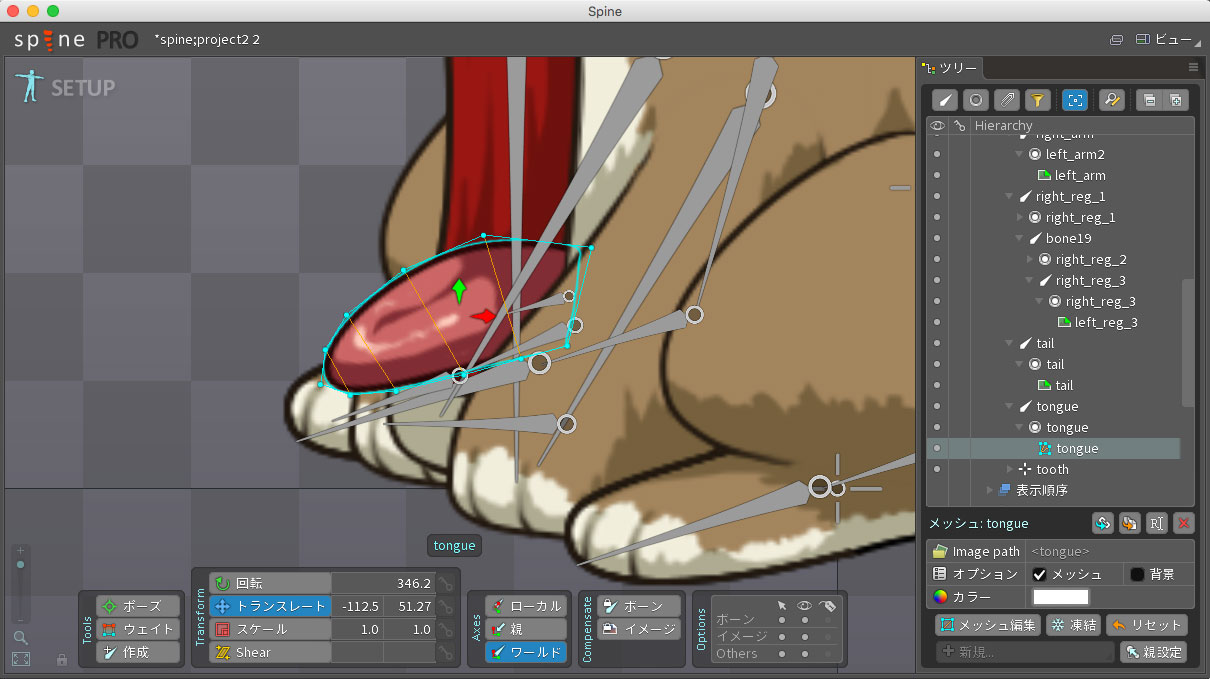
Task: Expand the right_reg_1 slot
Action: (x=1020, y=217)
